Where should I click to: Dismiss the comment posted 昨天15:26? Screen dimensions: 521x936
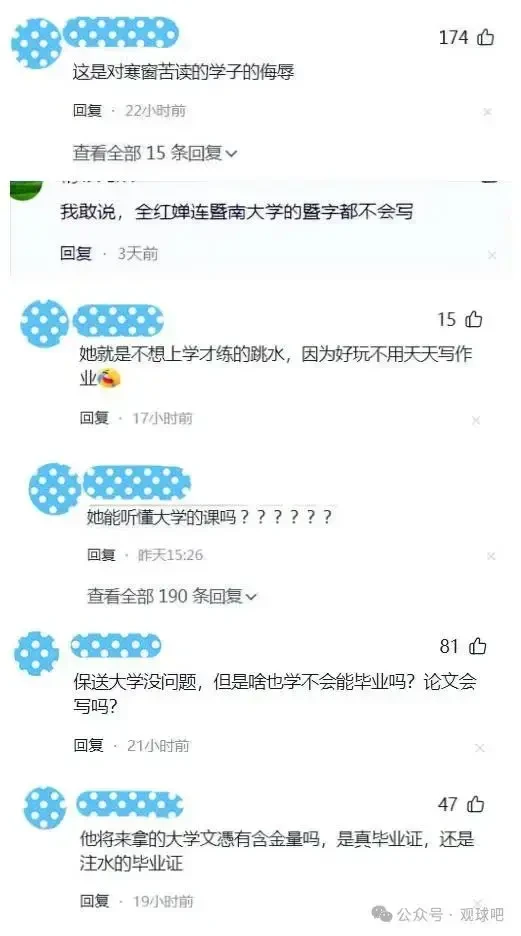[x=491, y=556]
